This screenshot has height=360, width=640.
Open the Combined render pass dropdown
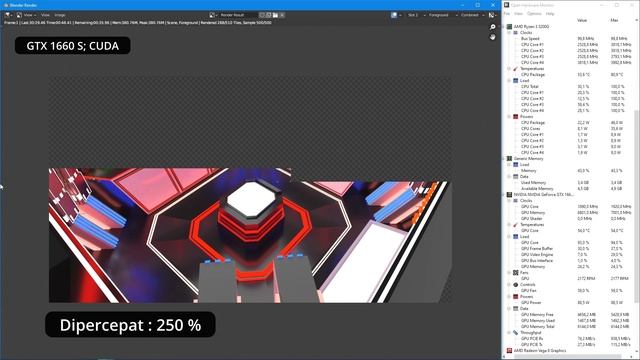pos(472,15)
